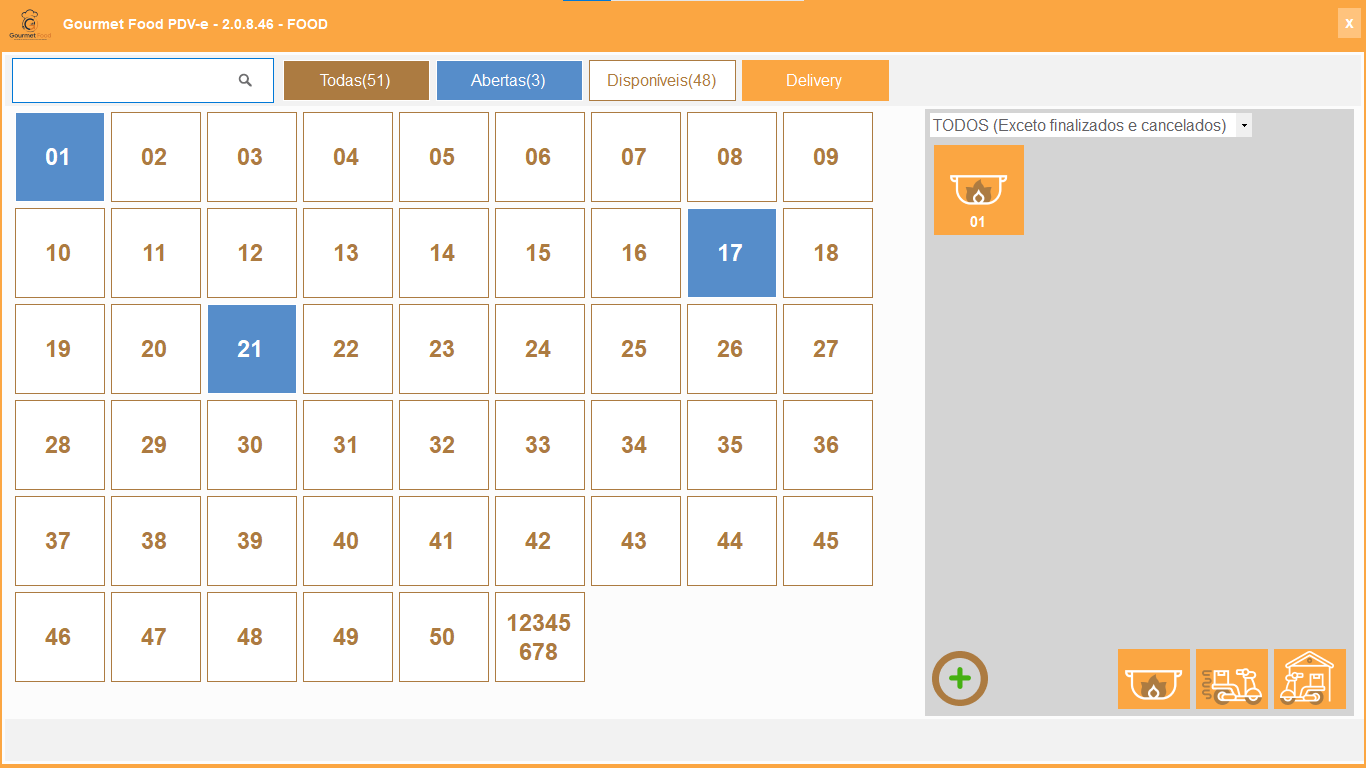
Task: Select table 50
Action: [444, 637]
